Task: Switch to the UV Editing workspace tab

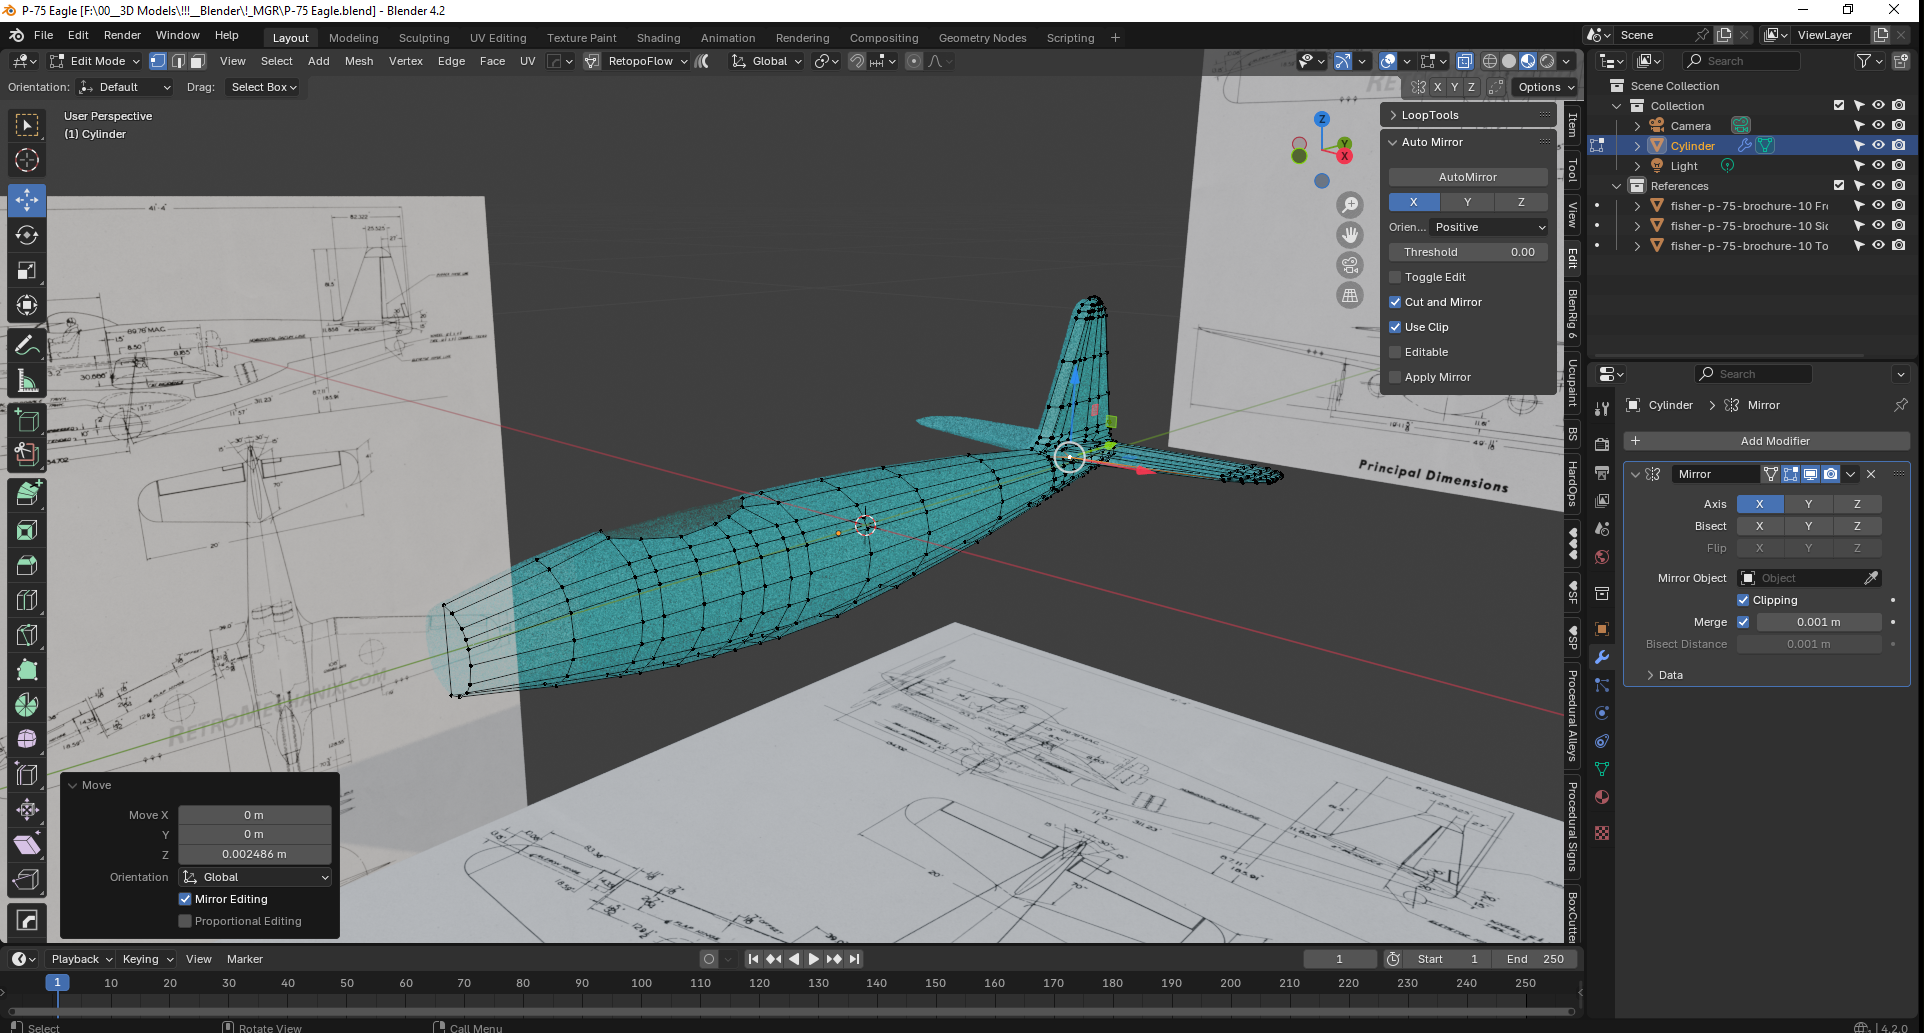Action: [x=498, y=38]
